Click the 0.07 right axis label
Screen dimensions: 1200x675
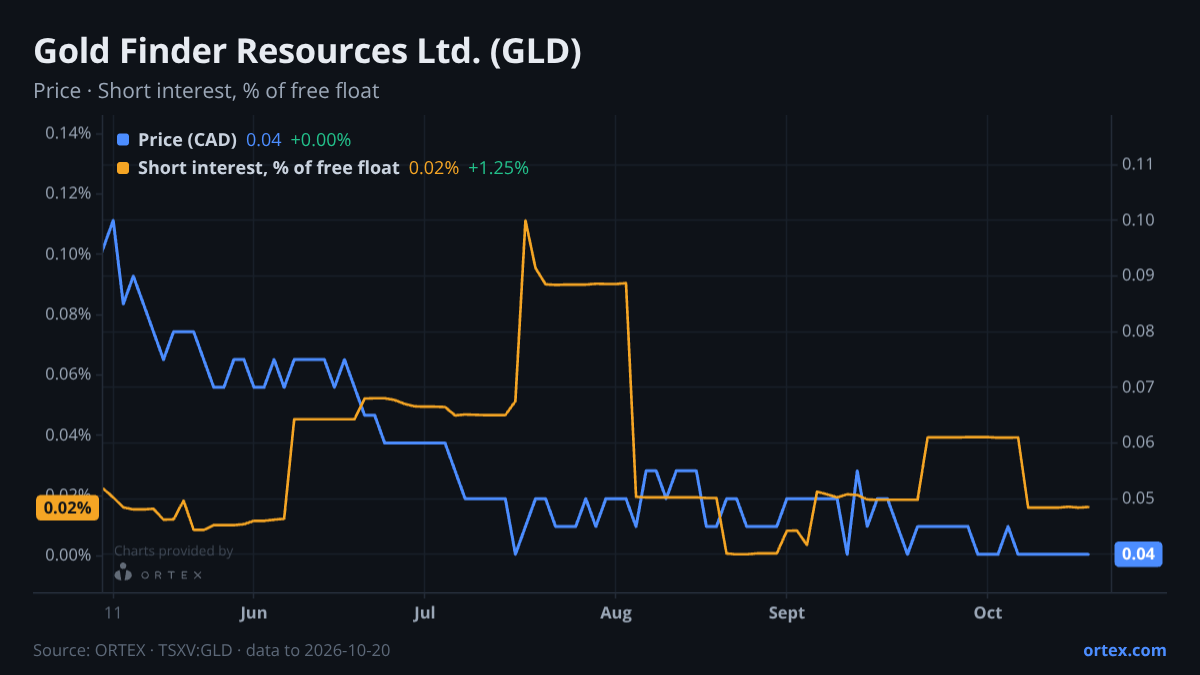tap(1138, 387)
